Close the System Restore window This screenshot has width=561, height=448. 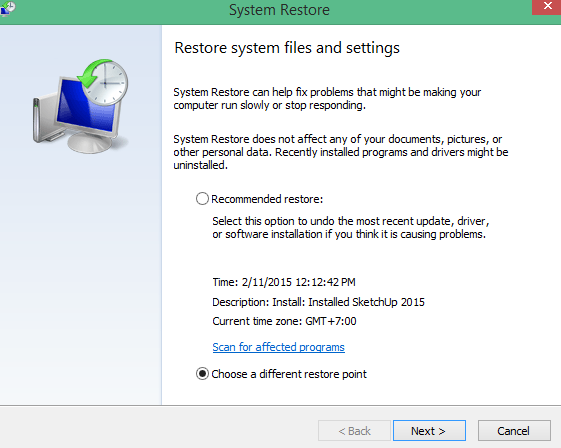(x=547, y=6)
